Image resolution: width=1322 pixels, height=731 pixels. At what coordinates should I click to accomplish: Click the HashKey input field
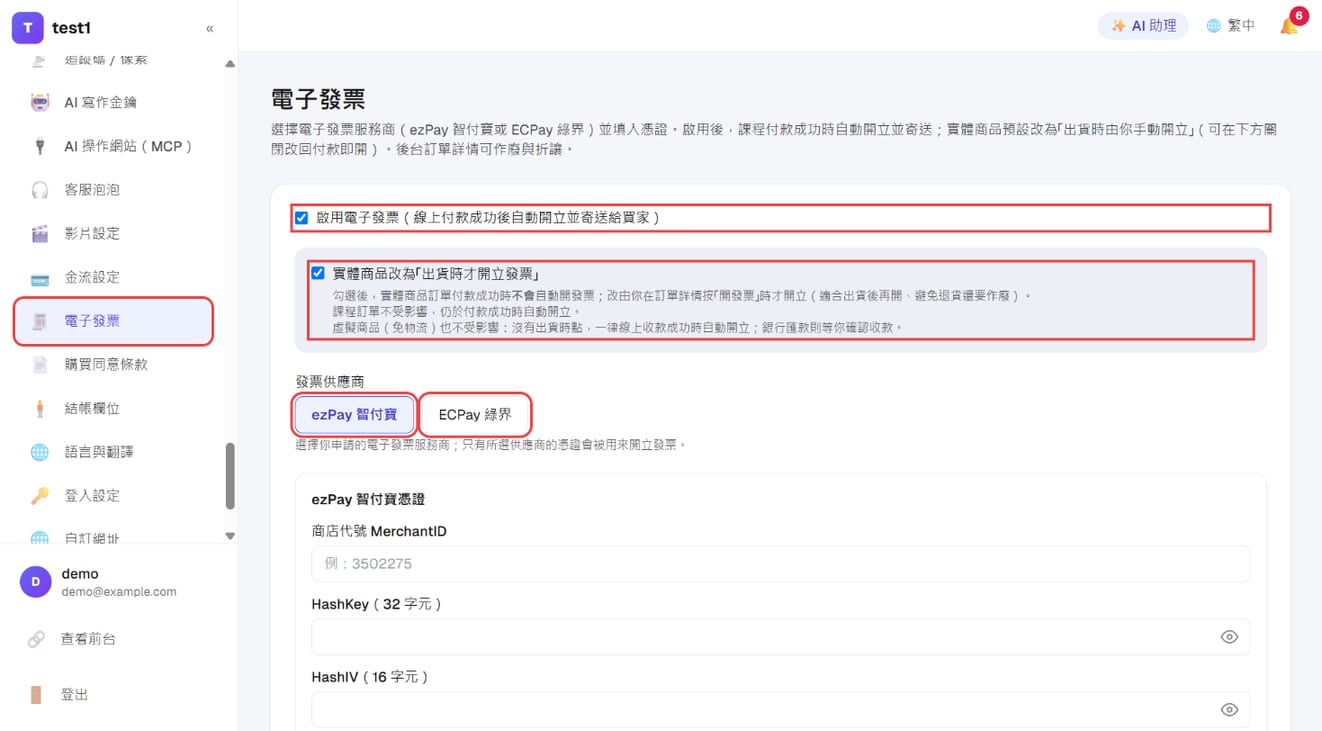click(x=780, y=637)
